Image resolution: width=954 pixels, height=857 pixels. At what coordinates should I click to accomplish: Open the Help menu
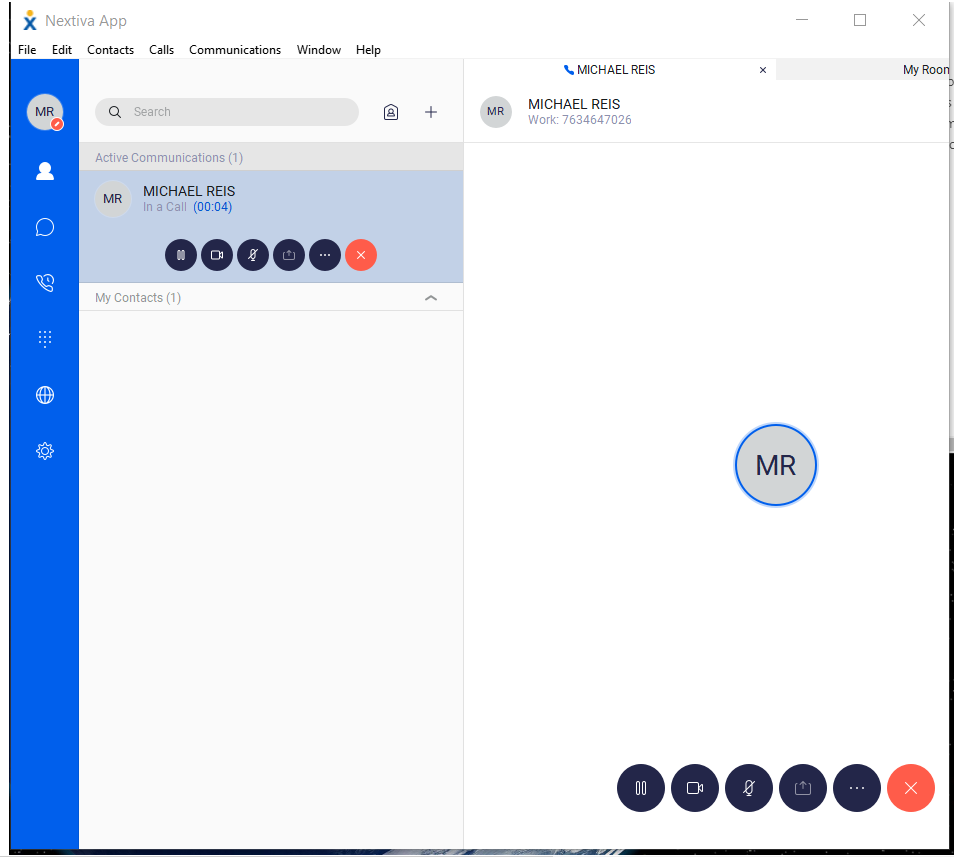coord(368,50)
